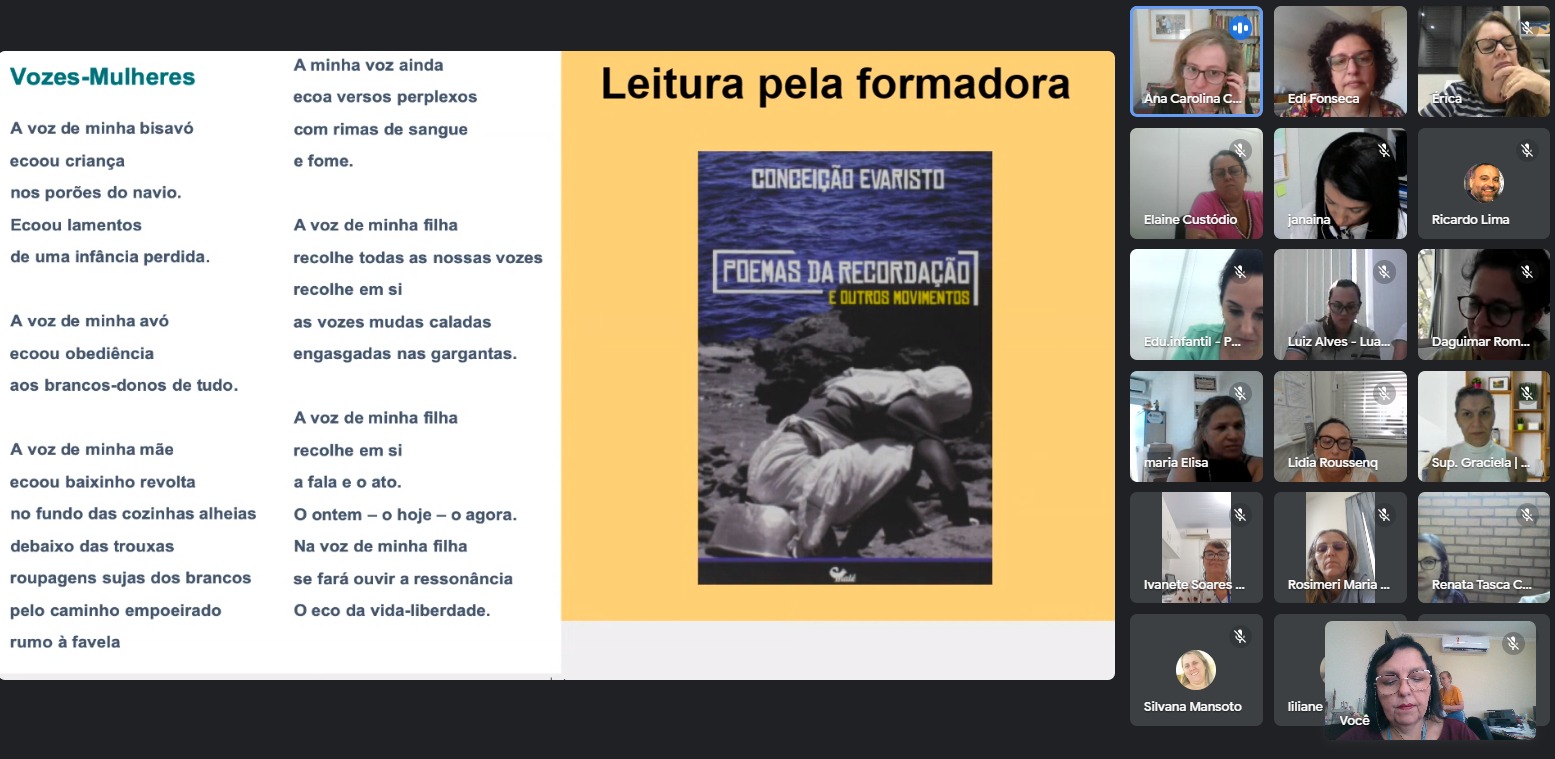Image resolution: width=1555 pixels, height=759 pixels.
Task: Click Ricardo Lima's profile avatar
Action: tap(1484, 183)
